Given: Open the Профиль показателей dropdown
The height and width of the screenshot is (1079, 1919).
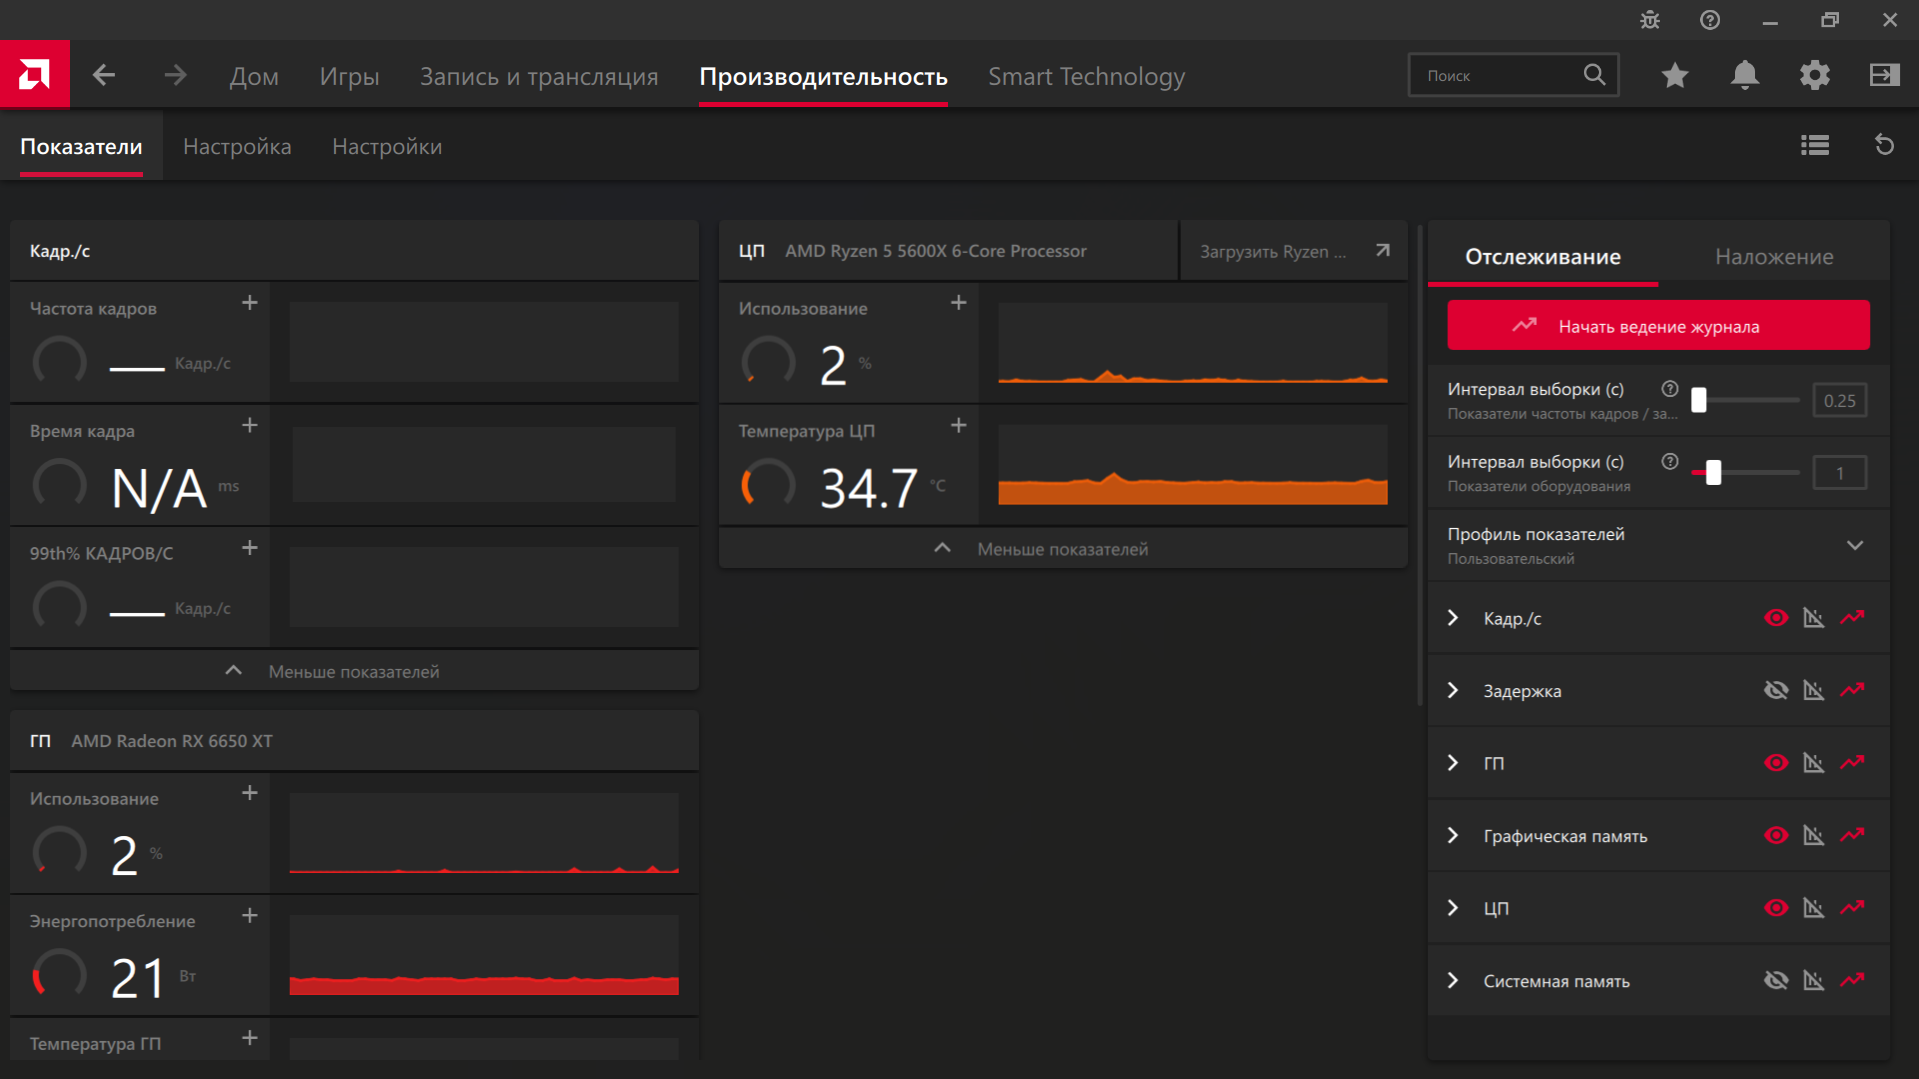Looking at the screenshot, I should tap(1854, 545).
